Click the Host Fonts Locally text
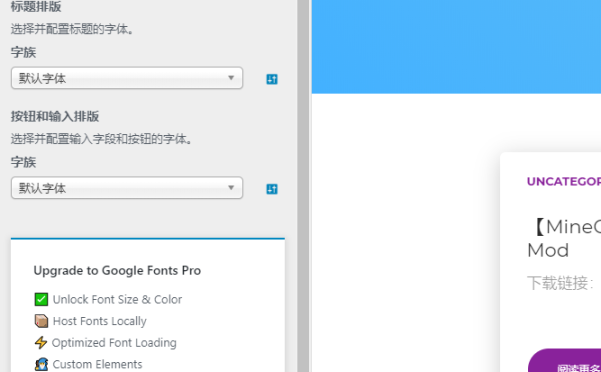 pyautogui.click(x=100, y=321)
